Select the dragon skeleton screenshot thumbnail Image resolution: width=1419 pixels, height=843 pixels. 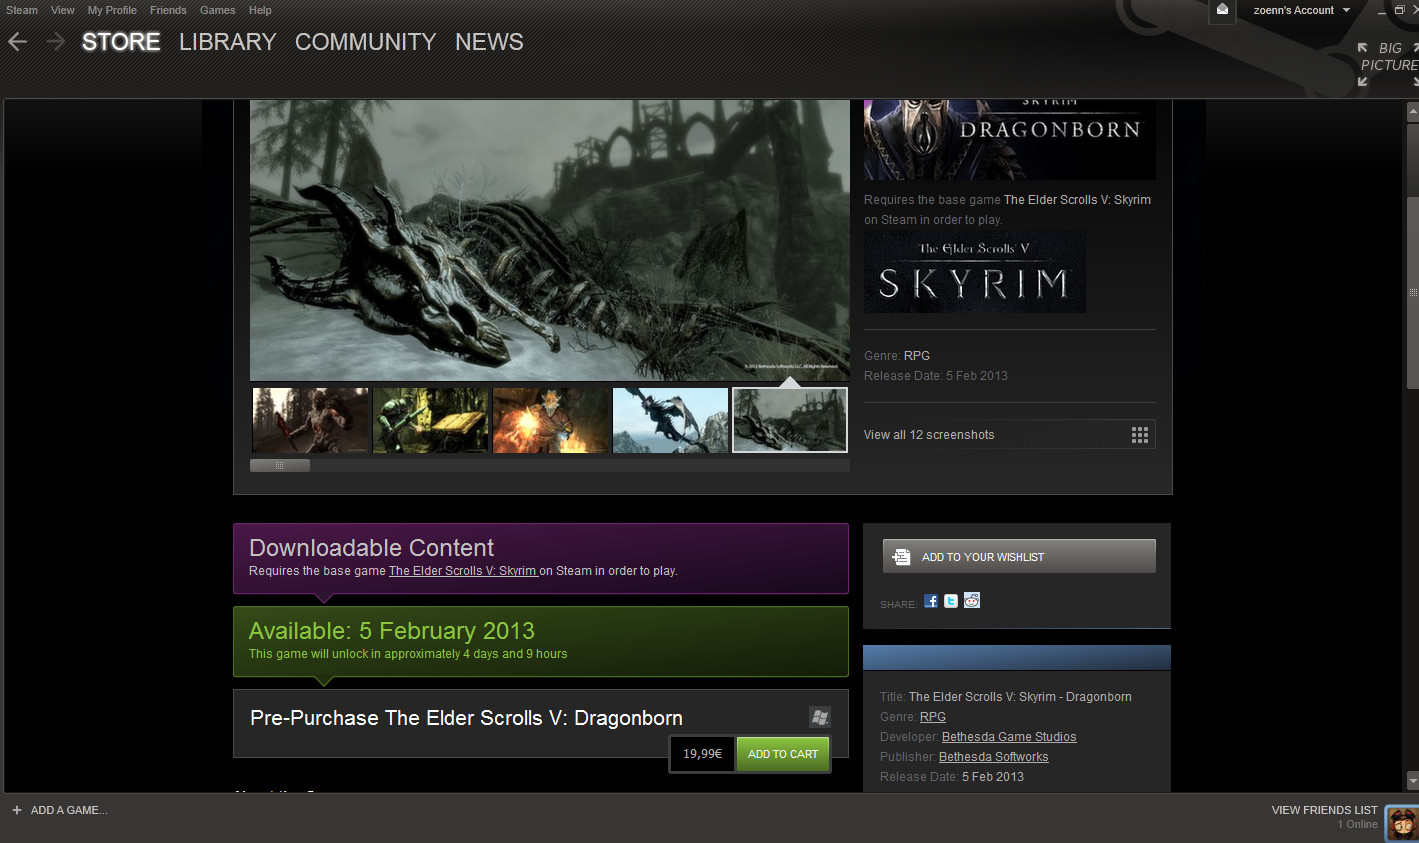pos(790,420)
